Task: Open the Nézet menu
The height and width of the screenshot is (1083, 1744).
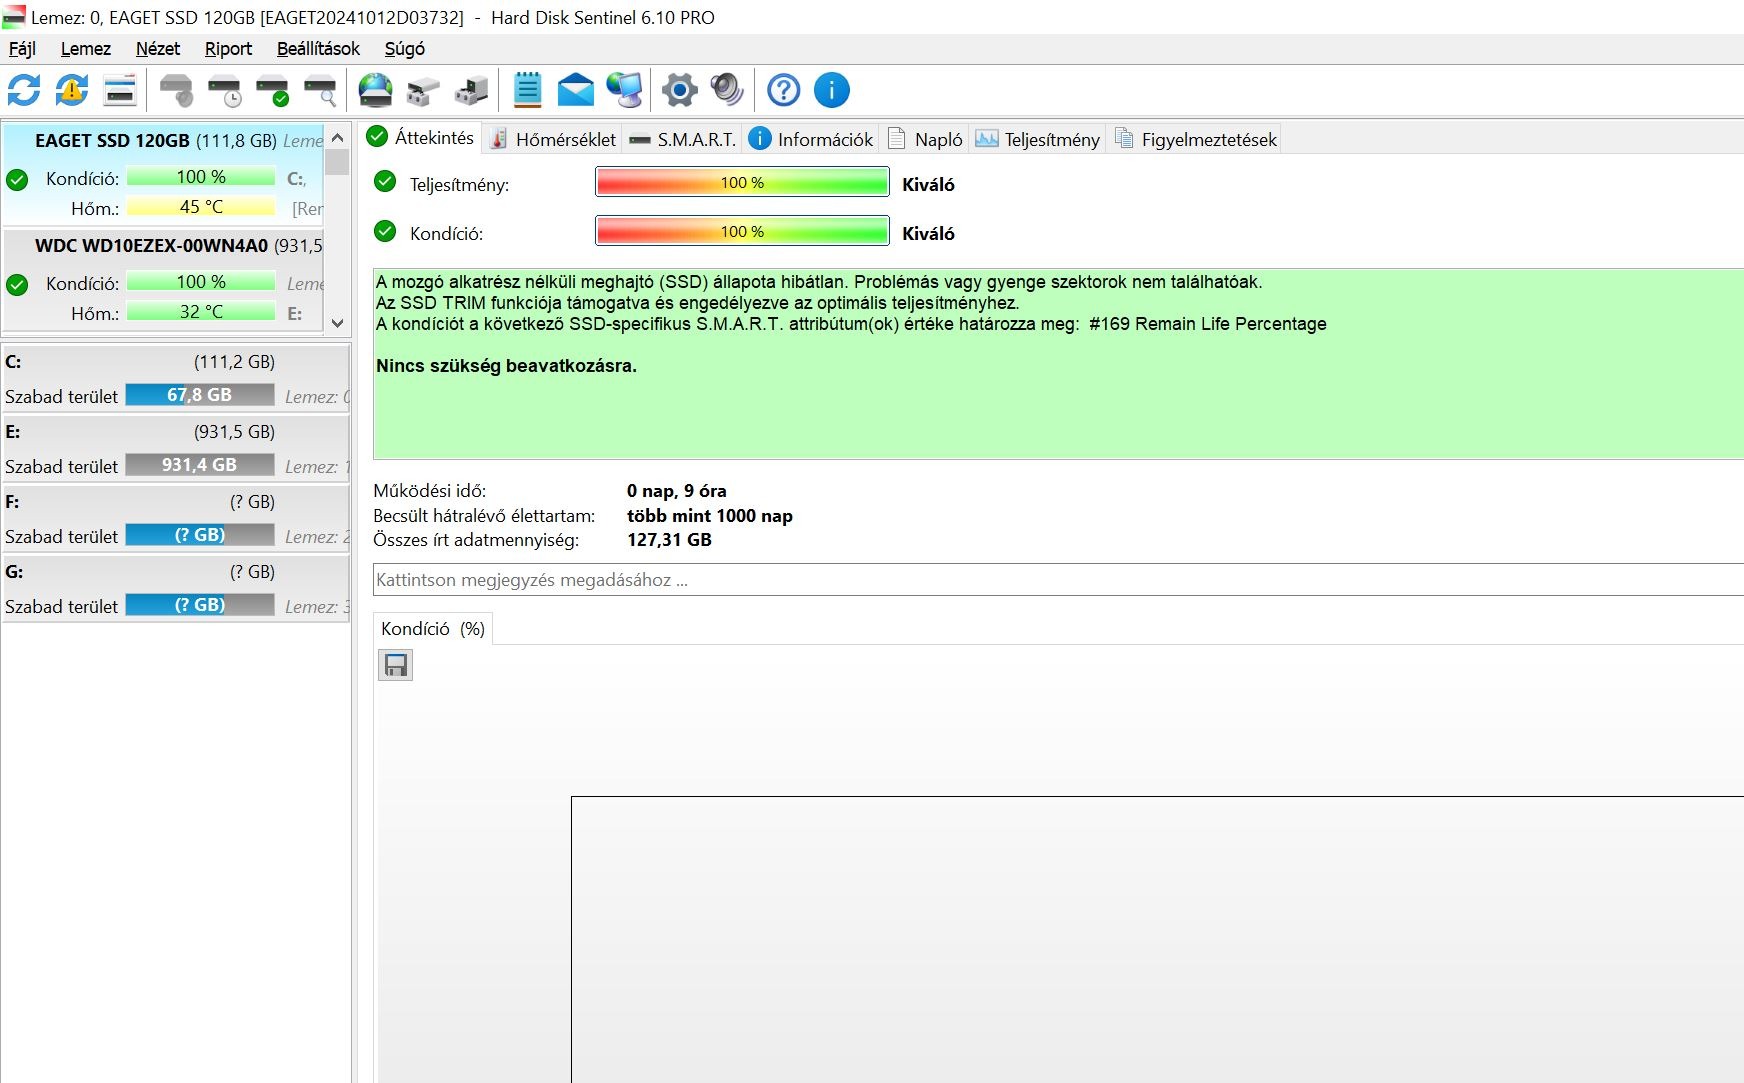Action: point(158,49)
